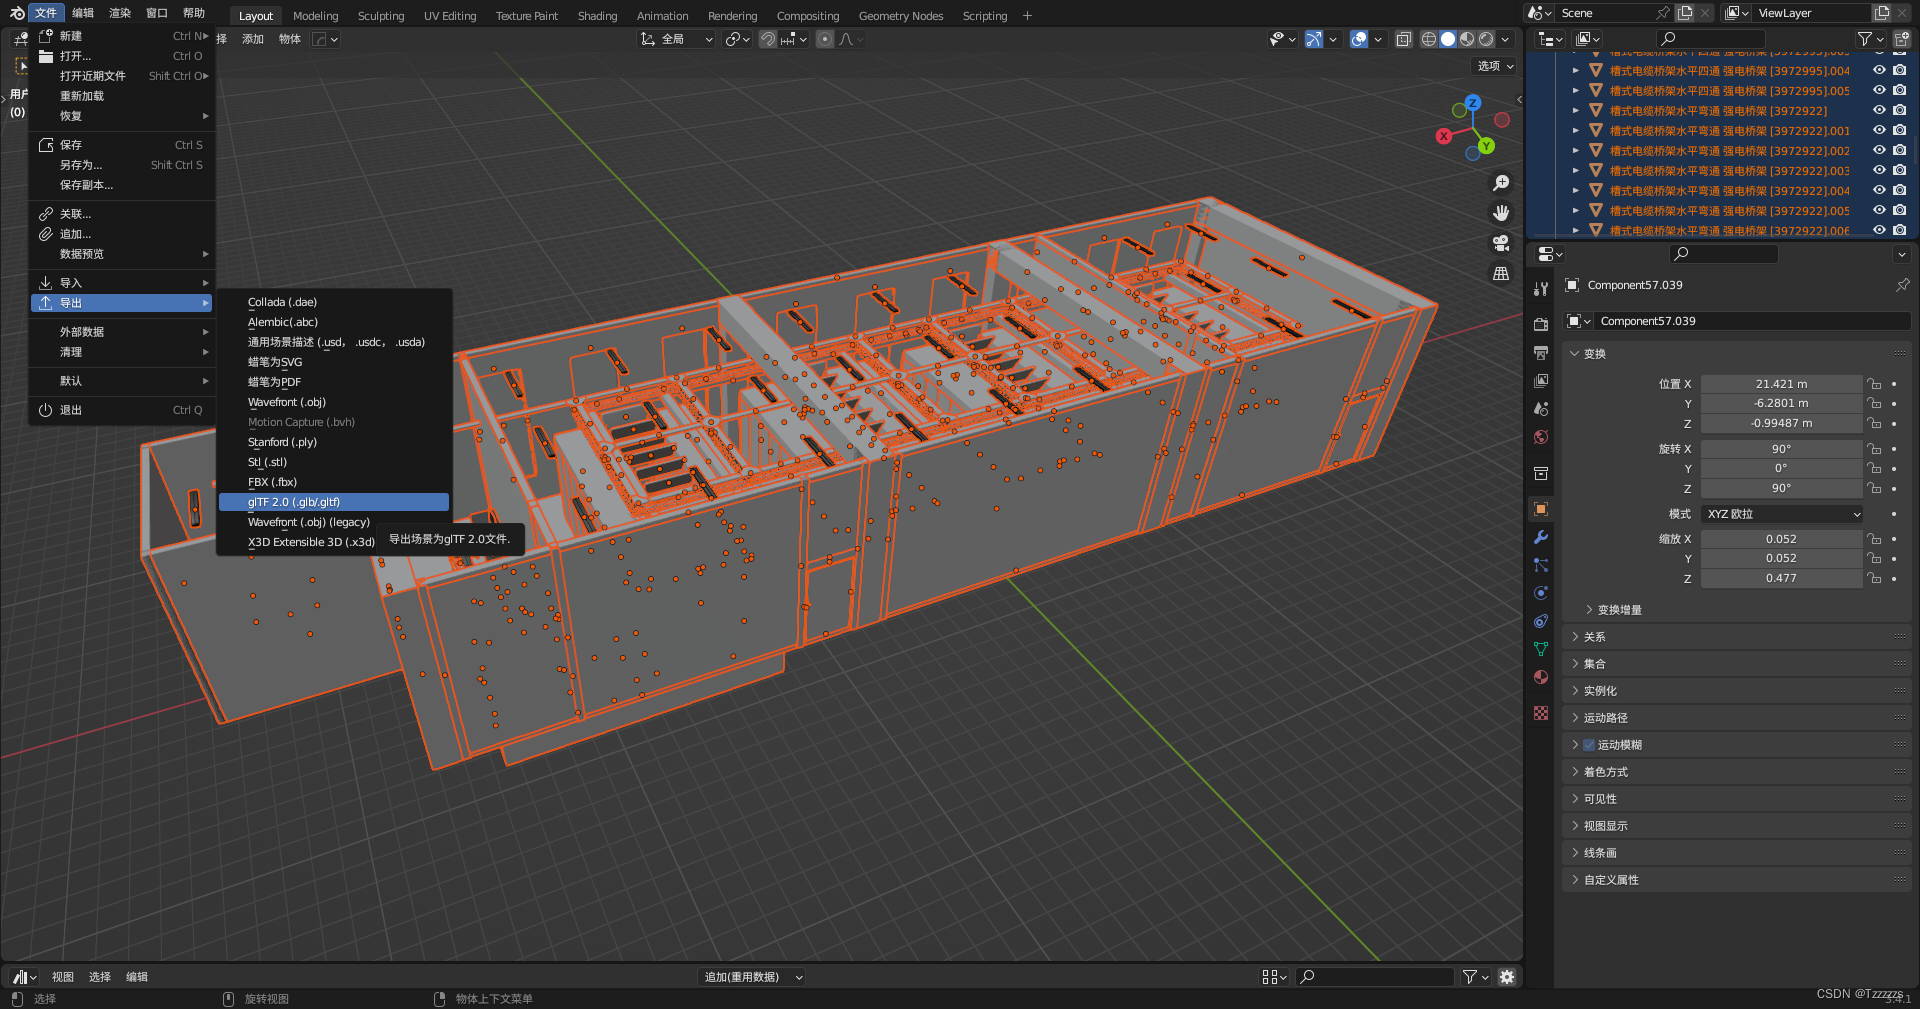
Task: Open the 渲染 menu
Action: point(119,13)
